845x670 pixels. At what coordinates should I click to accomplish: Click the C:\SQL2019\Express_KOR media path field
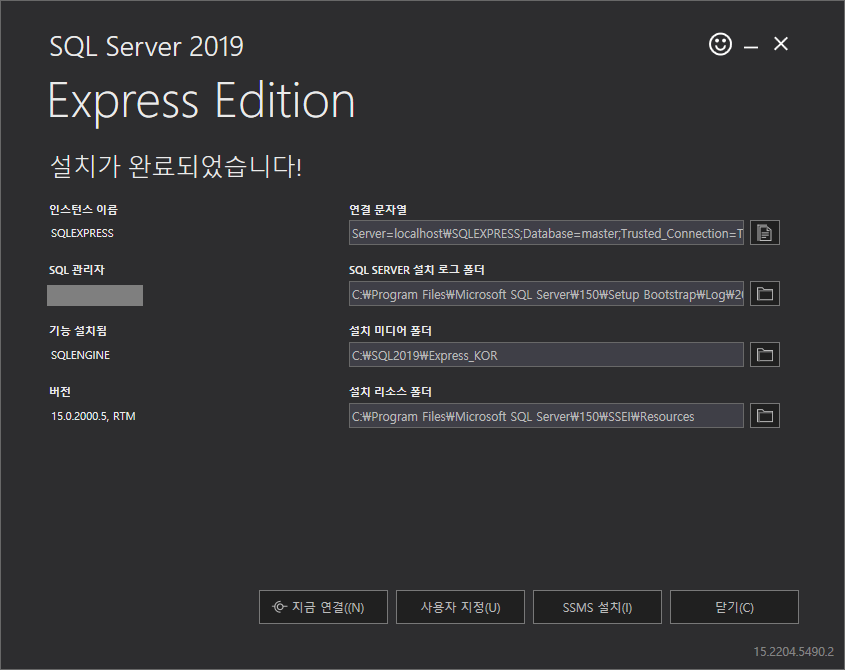[x=546, y=355]
